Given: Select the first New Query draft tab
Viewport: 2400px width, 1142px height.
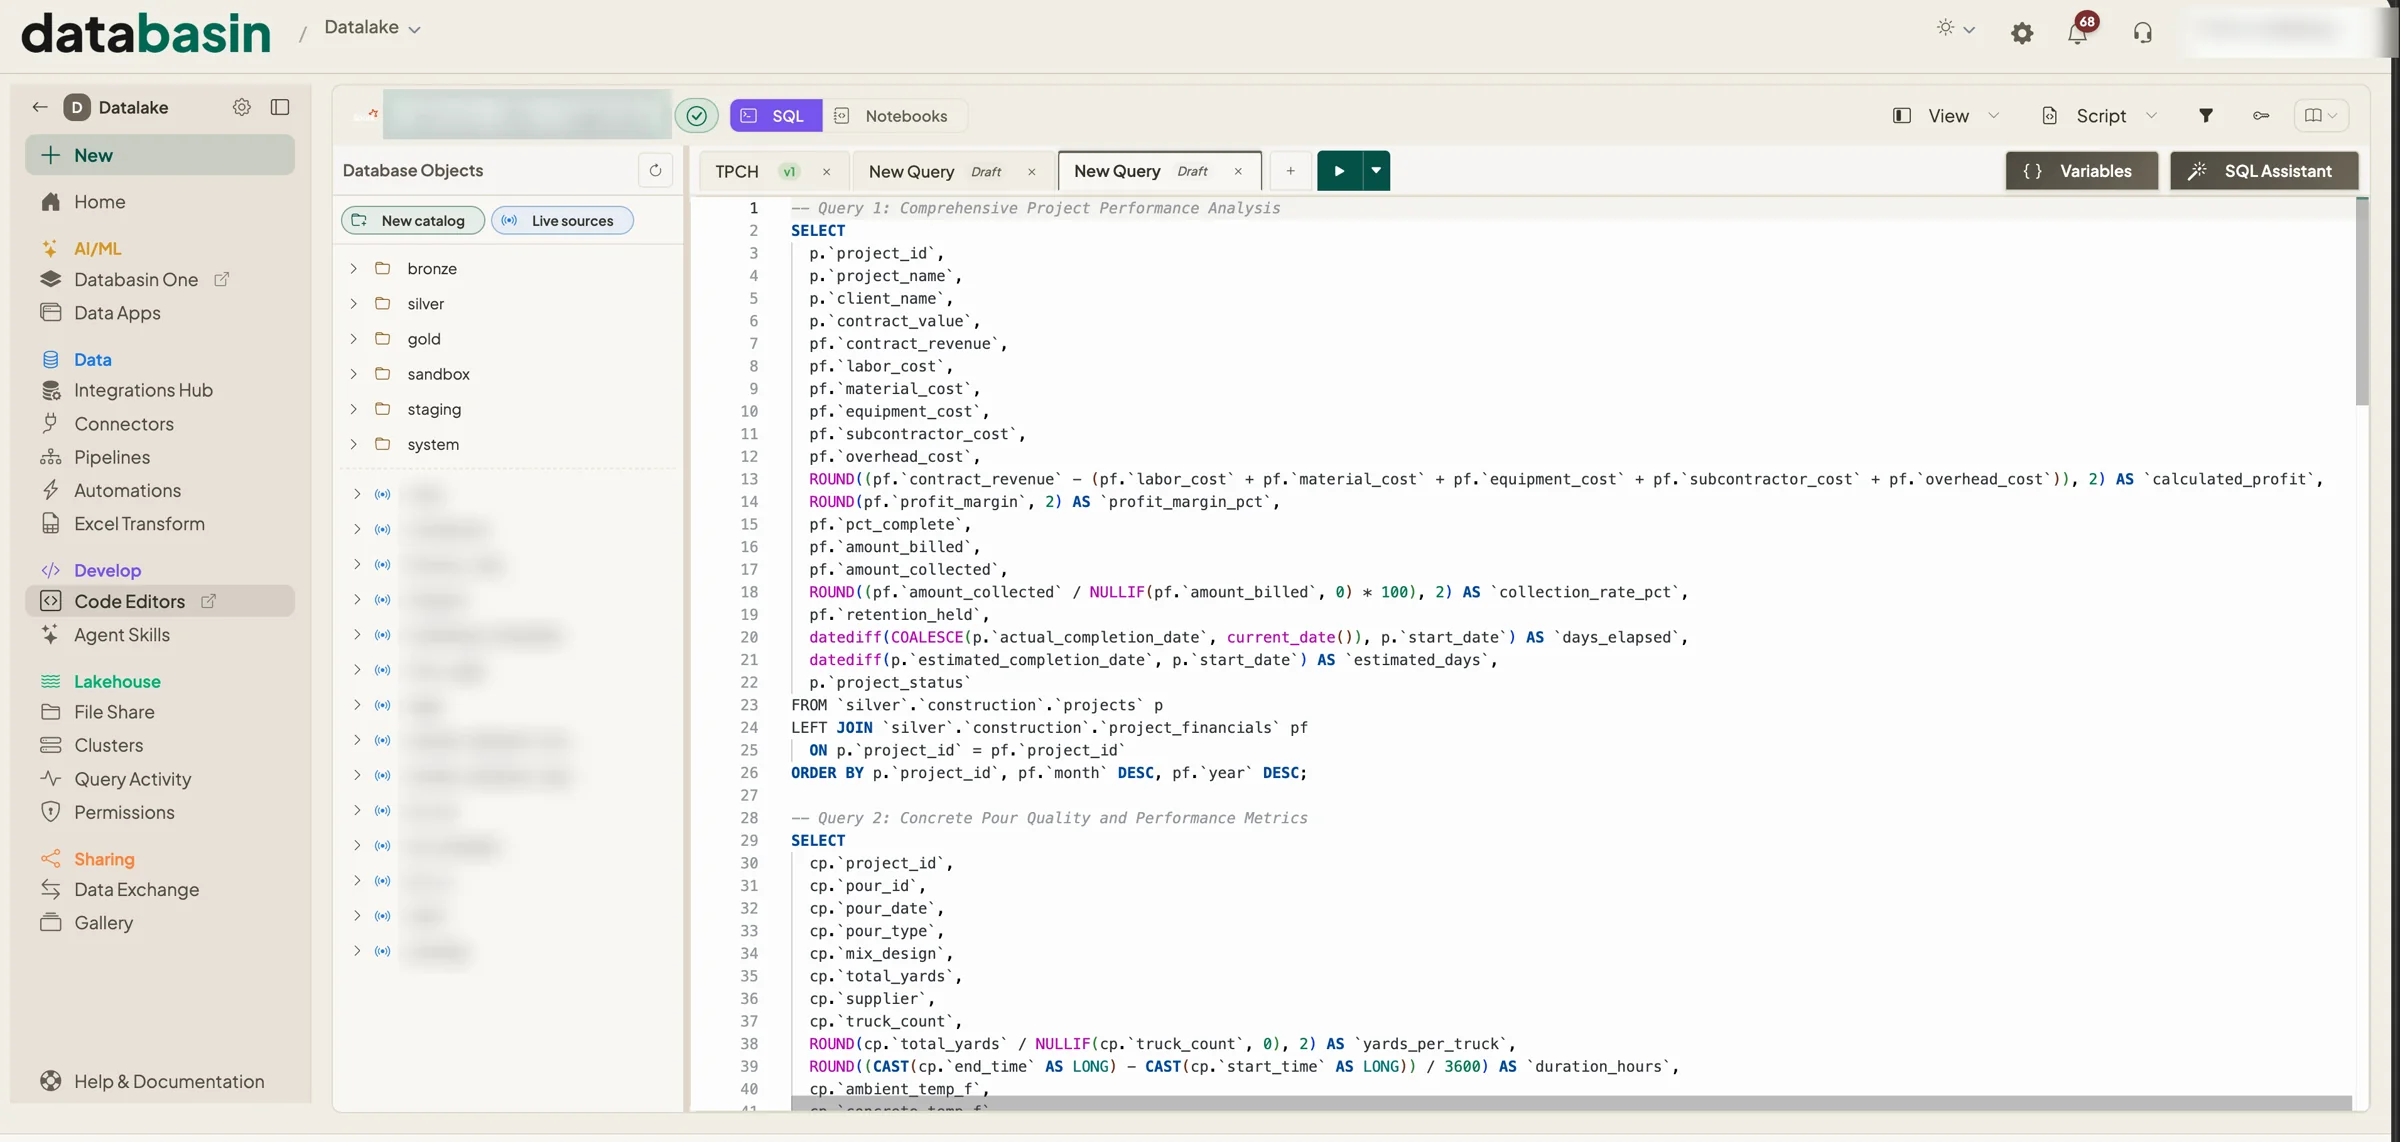Looking at the screenshot, I should tap(911, 171).
